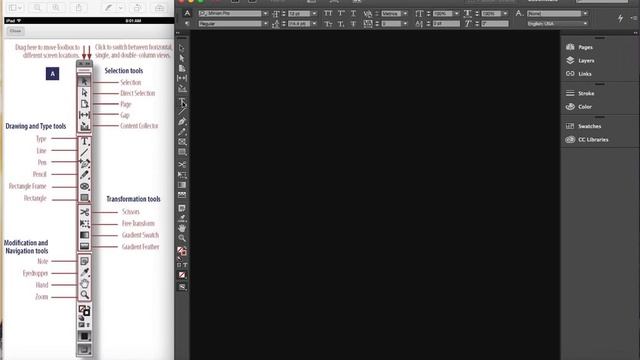Show the markup toolbox in Preview toolbar

tap(160, 8)
